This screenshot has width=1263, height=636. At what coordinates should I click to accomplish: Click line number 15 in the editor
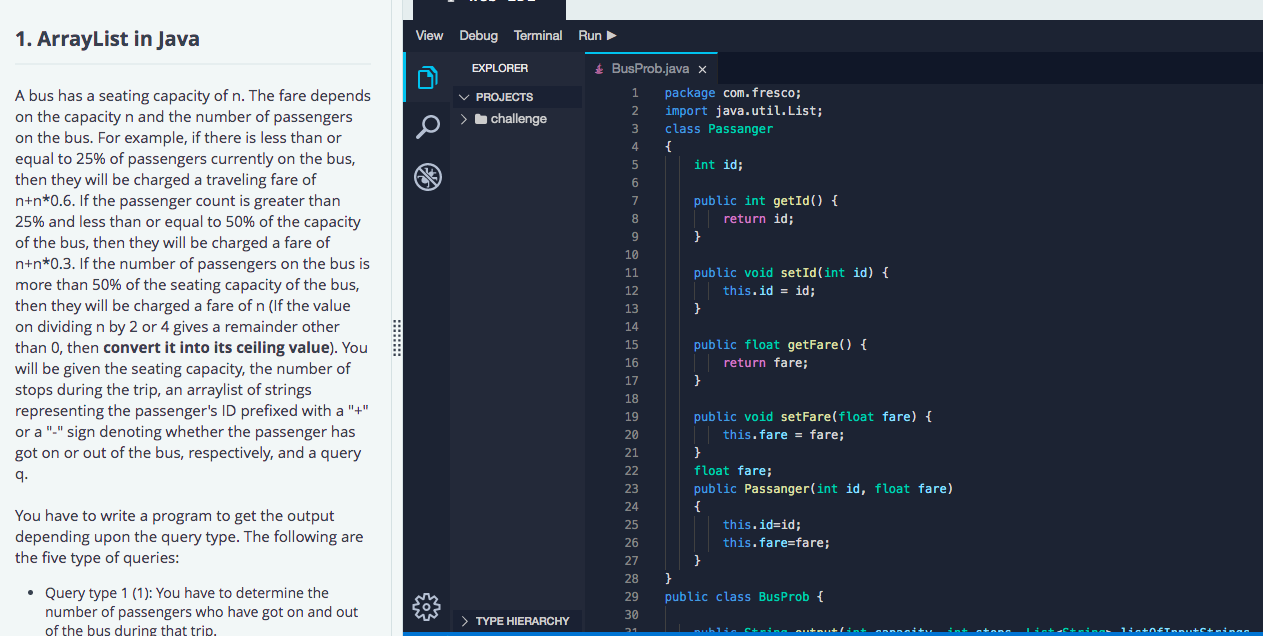(x=631, y=344)
